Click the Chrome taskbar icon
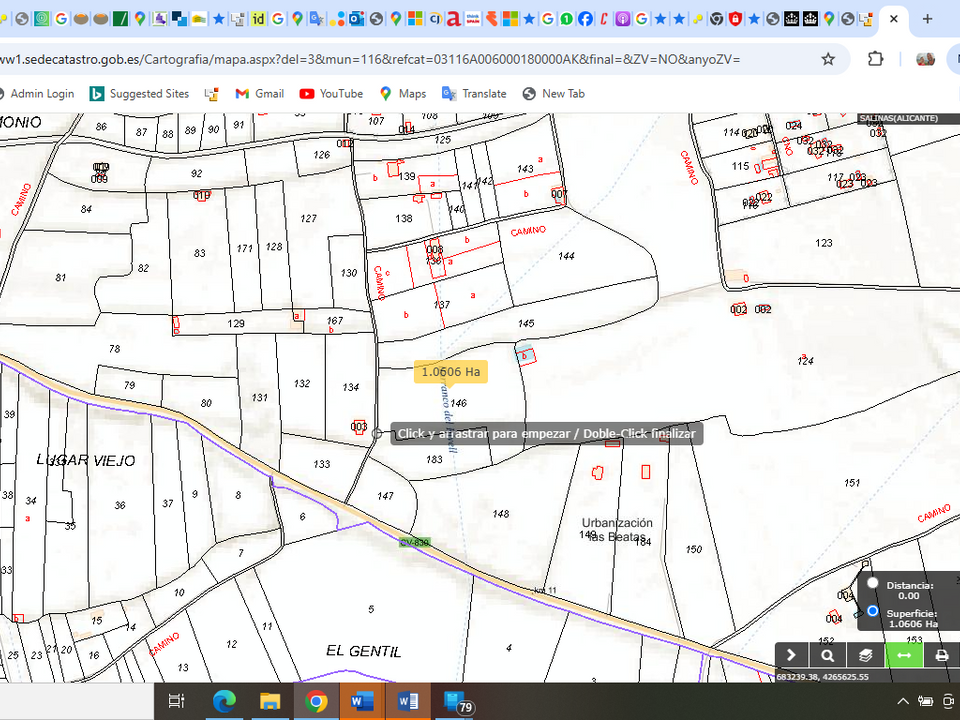 316,702
